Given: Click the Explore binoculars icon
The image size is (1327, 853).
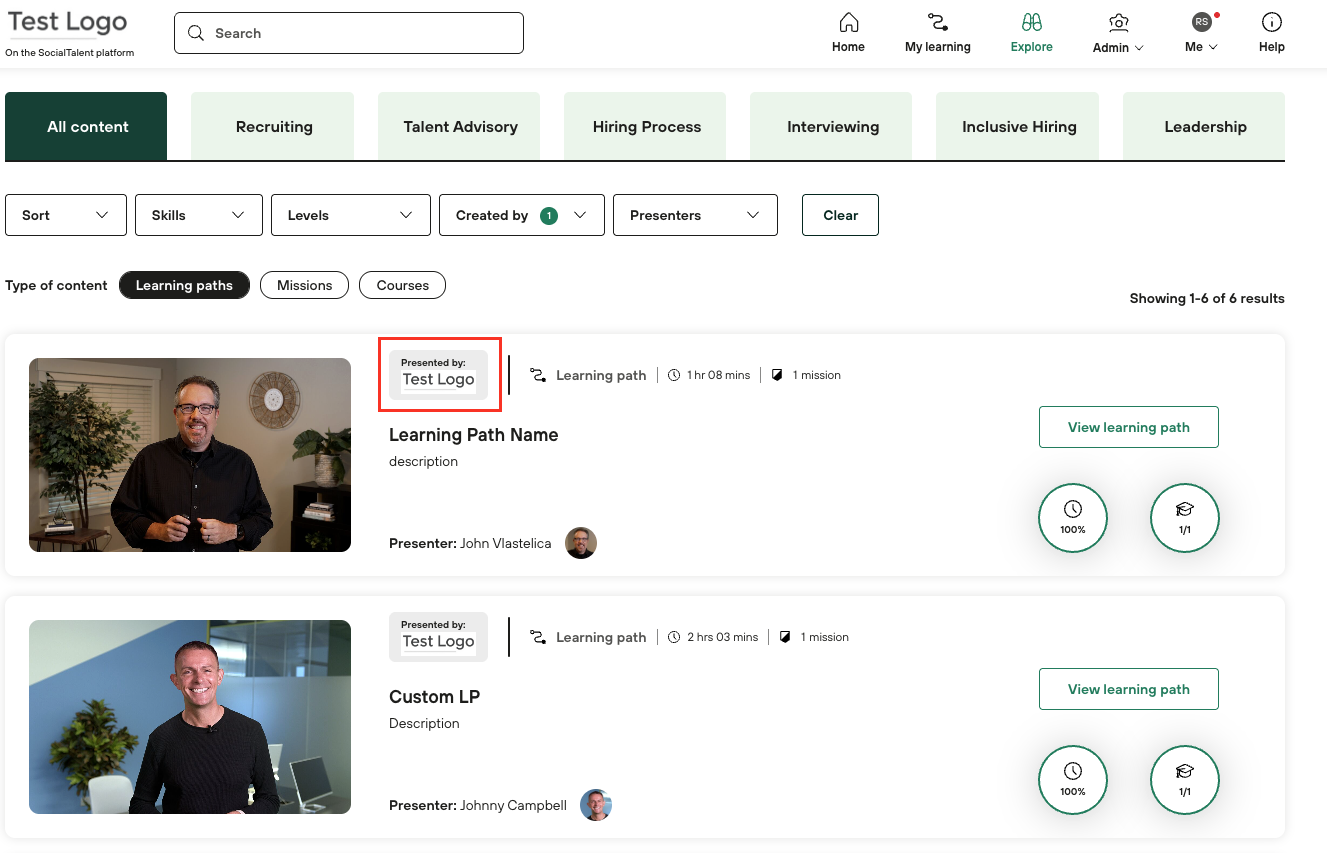Looking at the screenshot, I should [x=1031, y=23].
